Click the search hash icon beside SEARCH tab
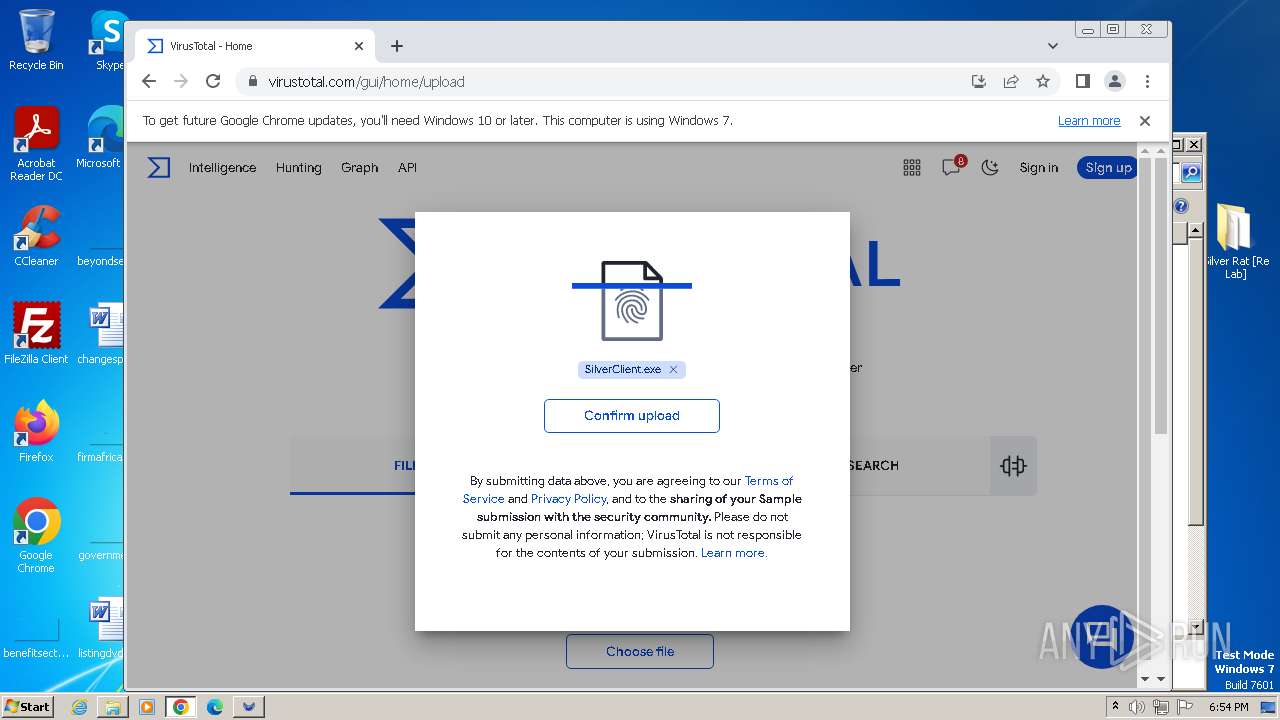This screenshot has width=1280, height=720. click(1013, 465)
